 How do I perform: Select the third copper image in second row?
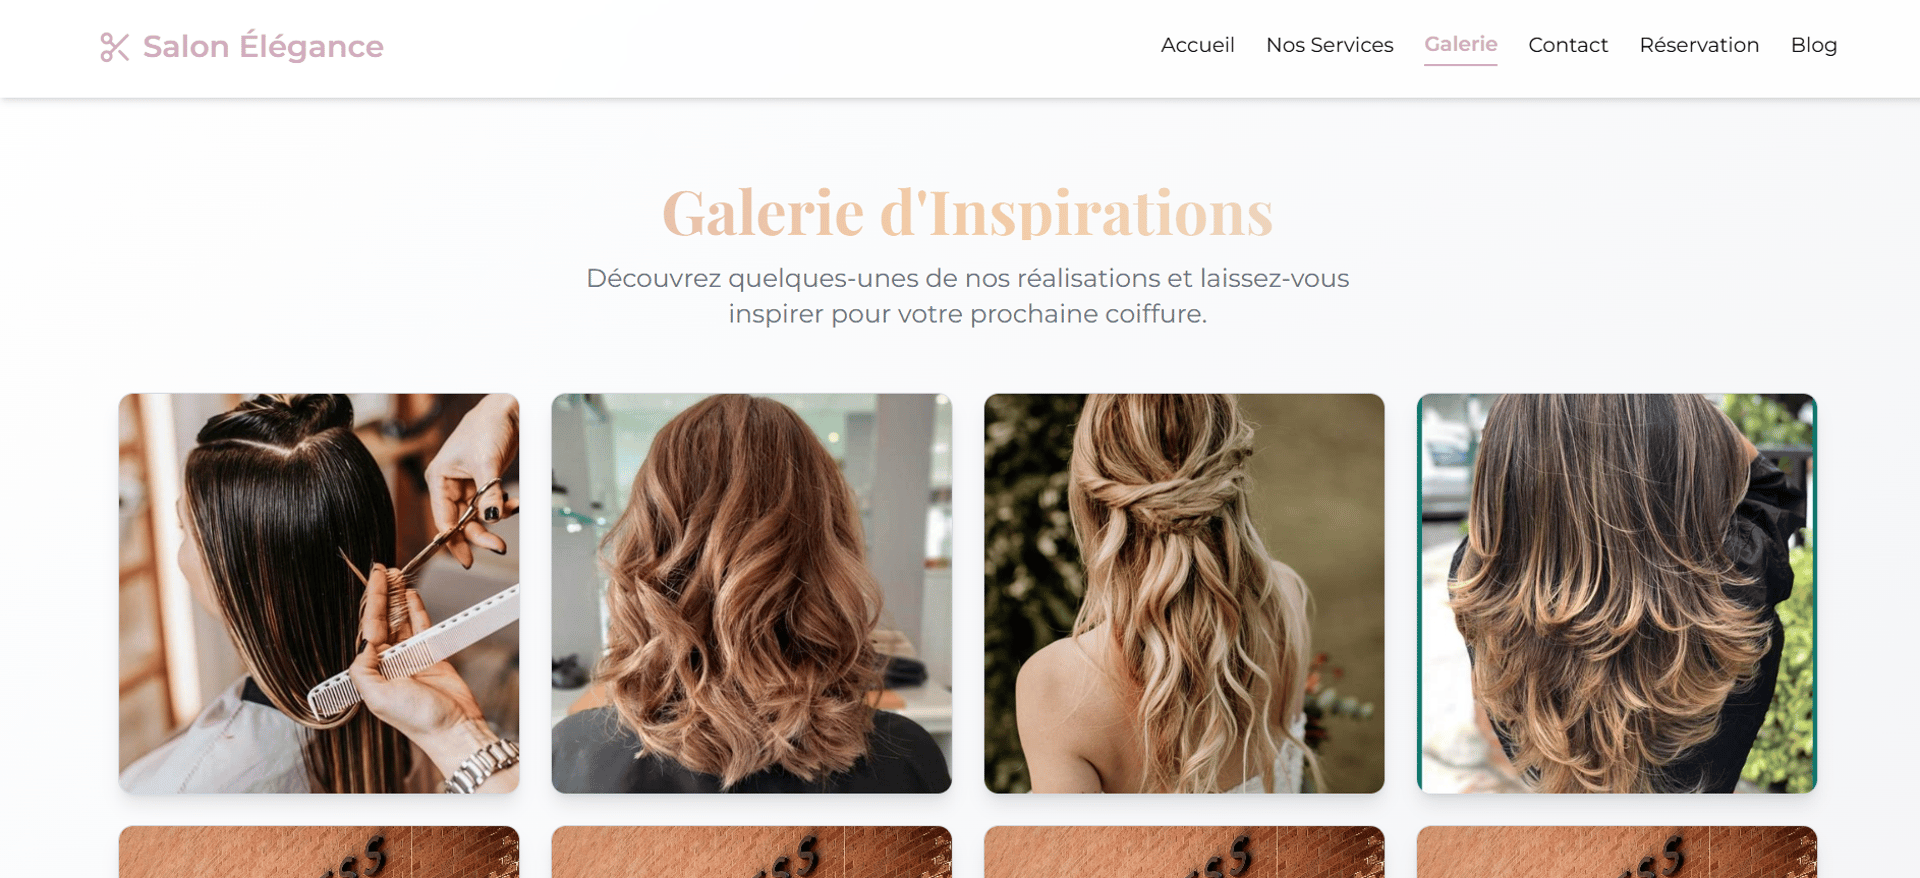[x=1184, y=852]
